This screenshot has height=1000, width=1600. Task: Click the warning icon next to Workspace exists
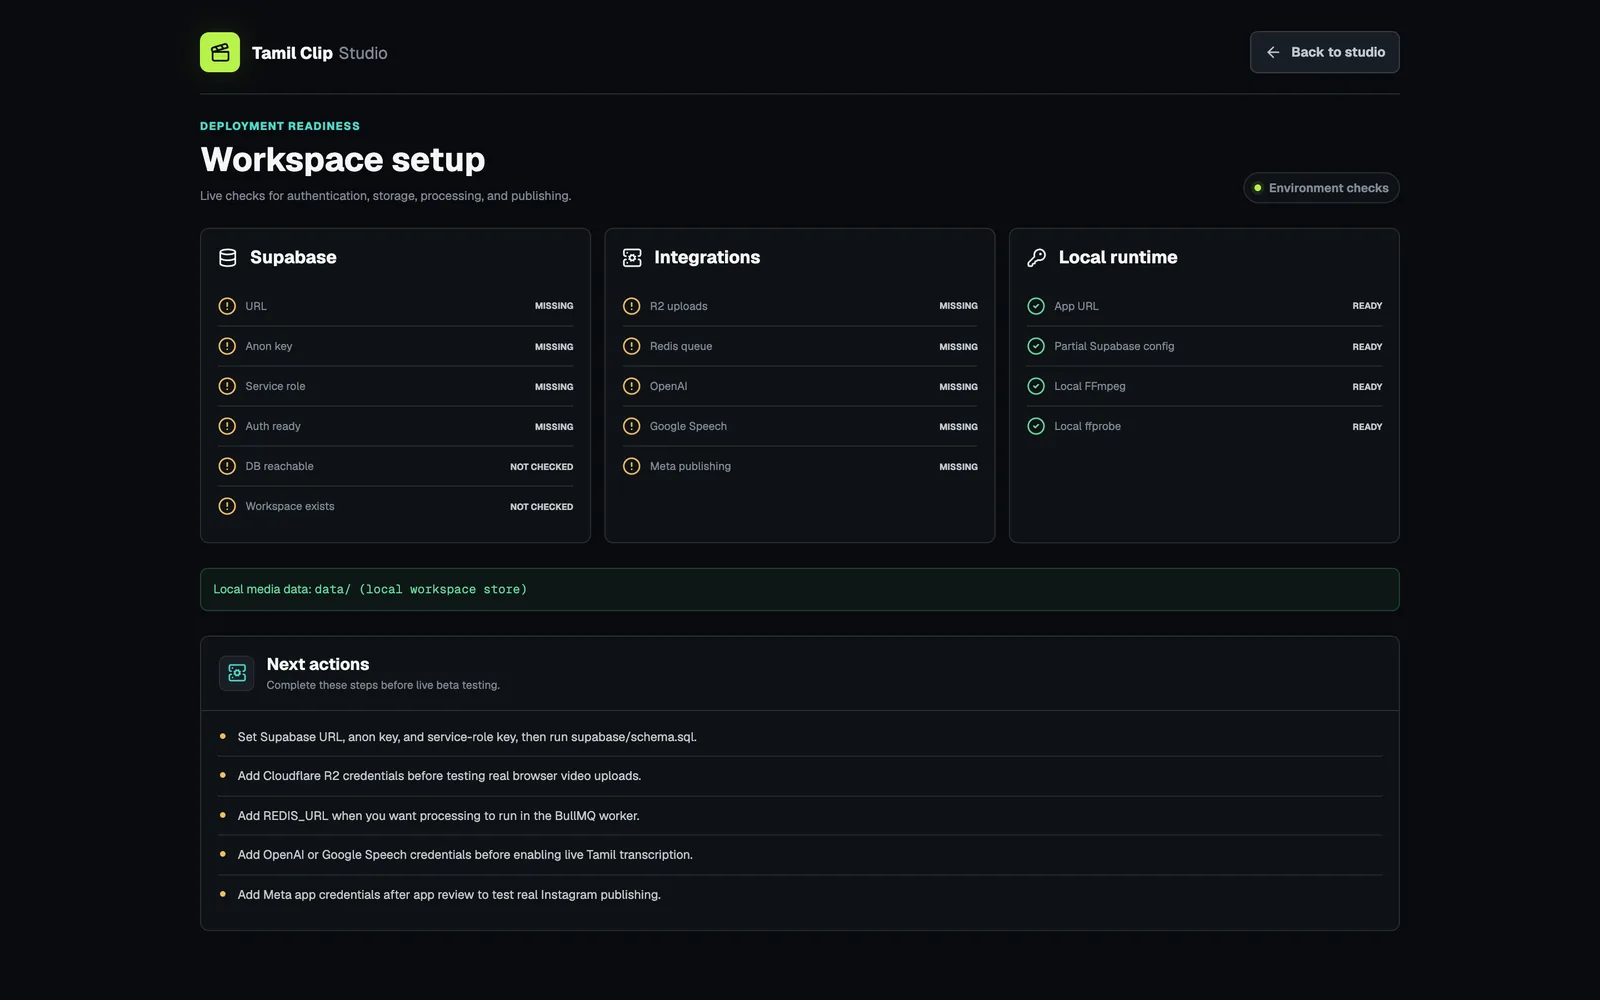coord(227,506)
